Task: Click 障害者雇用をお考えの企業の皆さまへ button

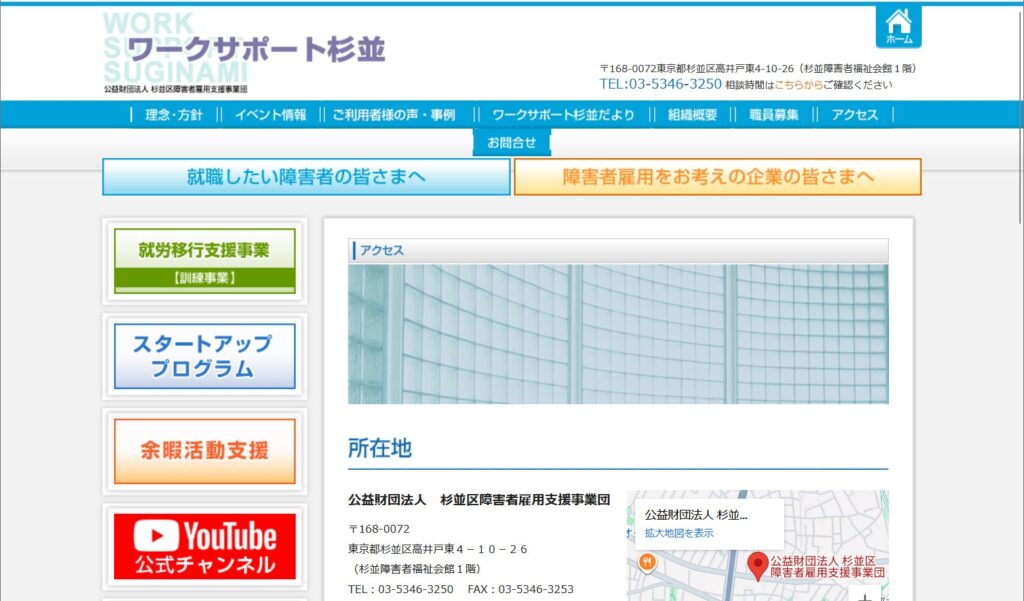Action: point(717,177)
